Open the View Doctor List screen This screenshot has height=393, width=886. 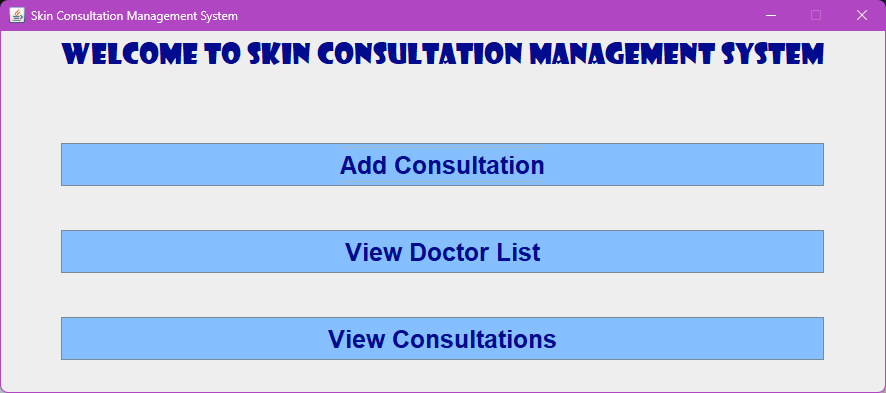[442, 251]
